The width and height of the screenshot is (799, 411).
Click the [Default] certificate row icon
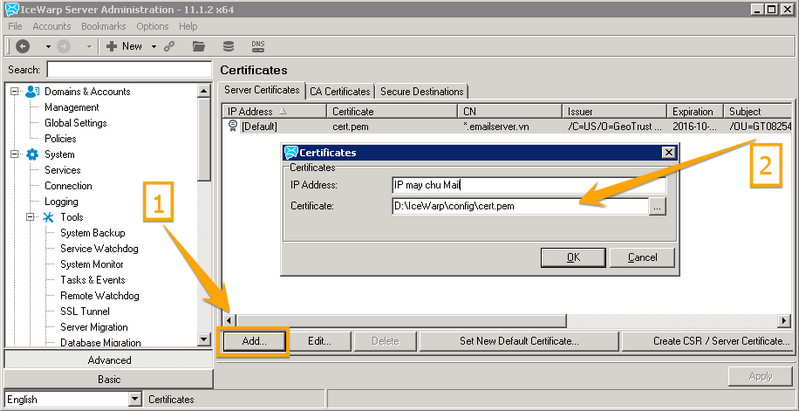click(232, 127)
